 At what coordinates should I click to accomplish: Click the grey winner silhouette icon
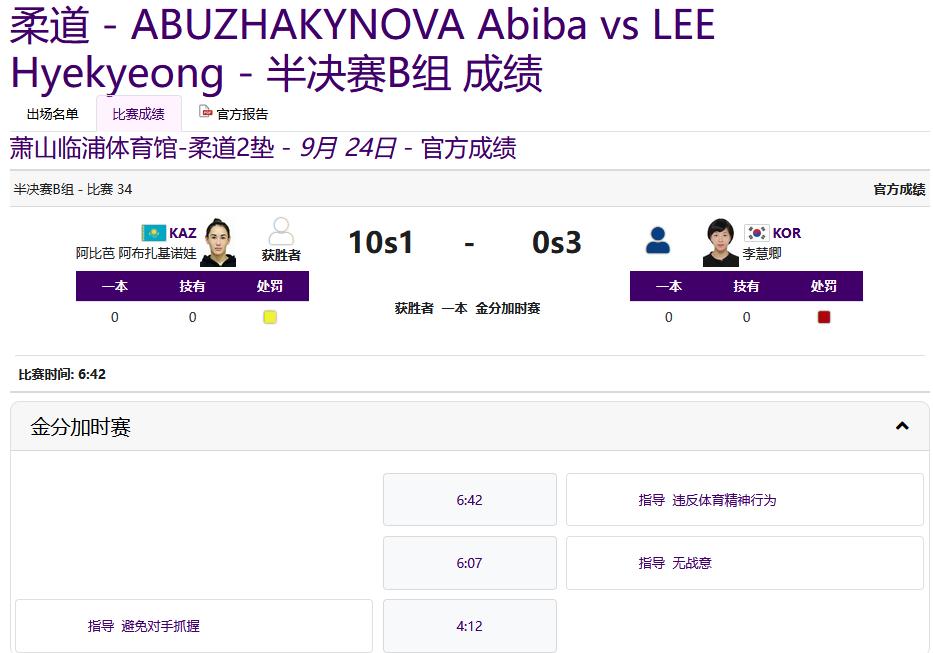(281, 232)
